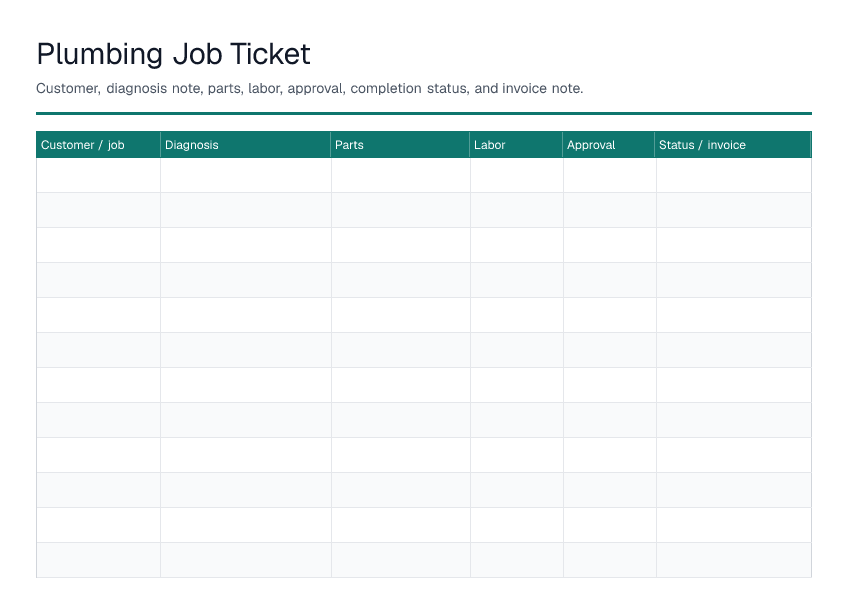This screenshot has width=848, height=600.
Task: Click the 'Labor' column header
Action: pos(516,144)
